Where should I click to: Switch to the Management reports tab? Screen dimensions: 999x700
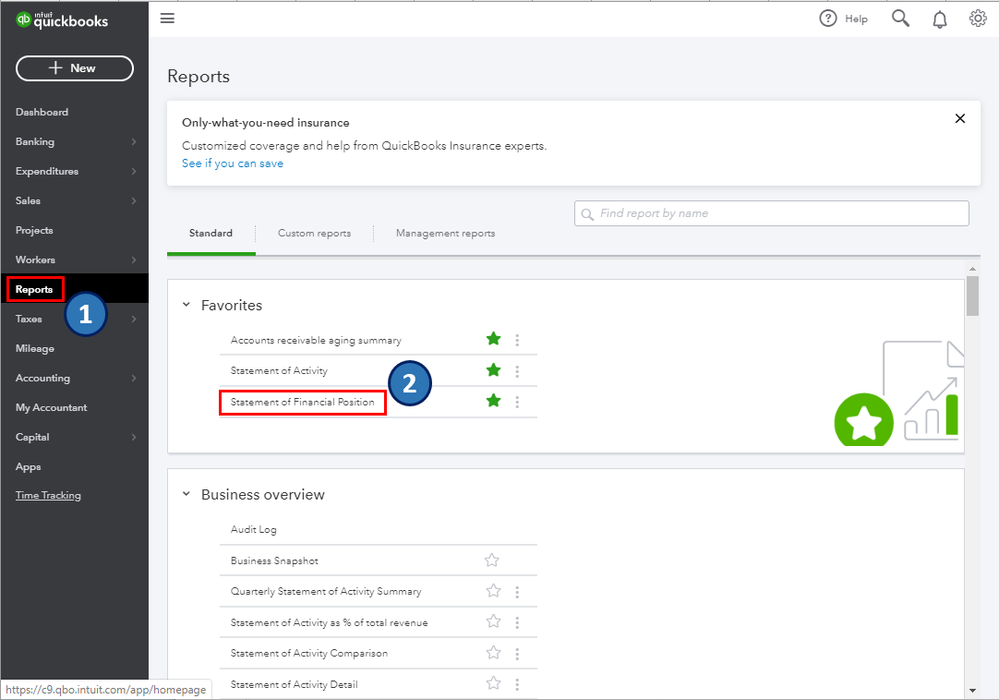(x=445, y=233)
